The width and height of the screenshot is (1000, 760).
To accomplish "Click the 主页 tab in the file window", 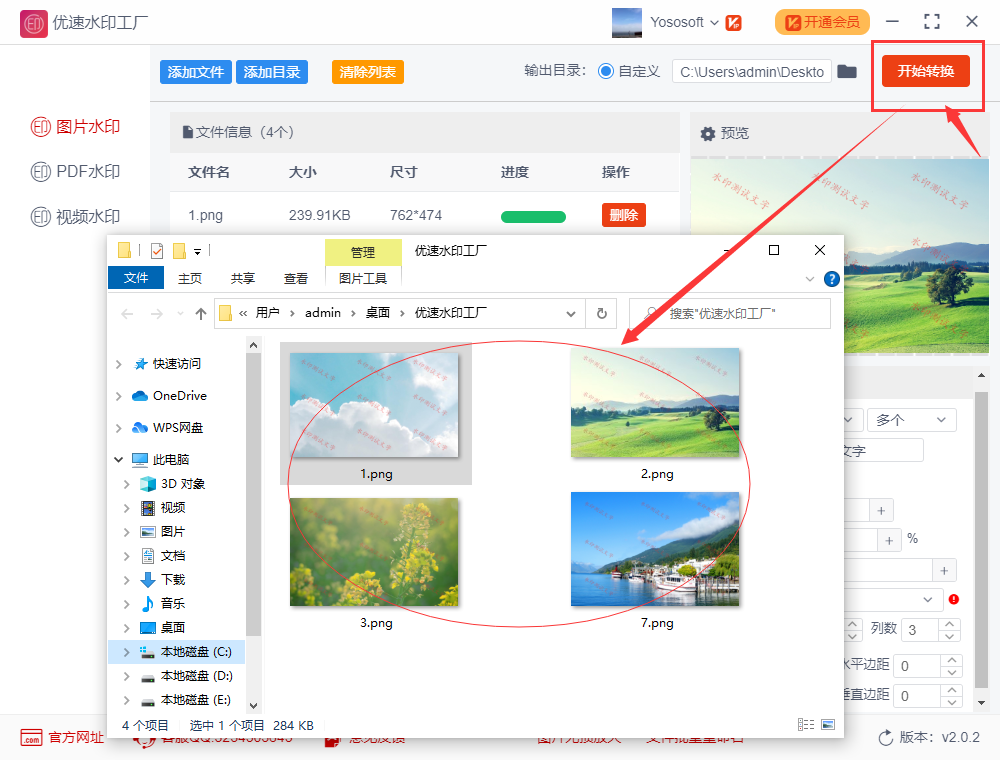I will (x=189, y=279).
